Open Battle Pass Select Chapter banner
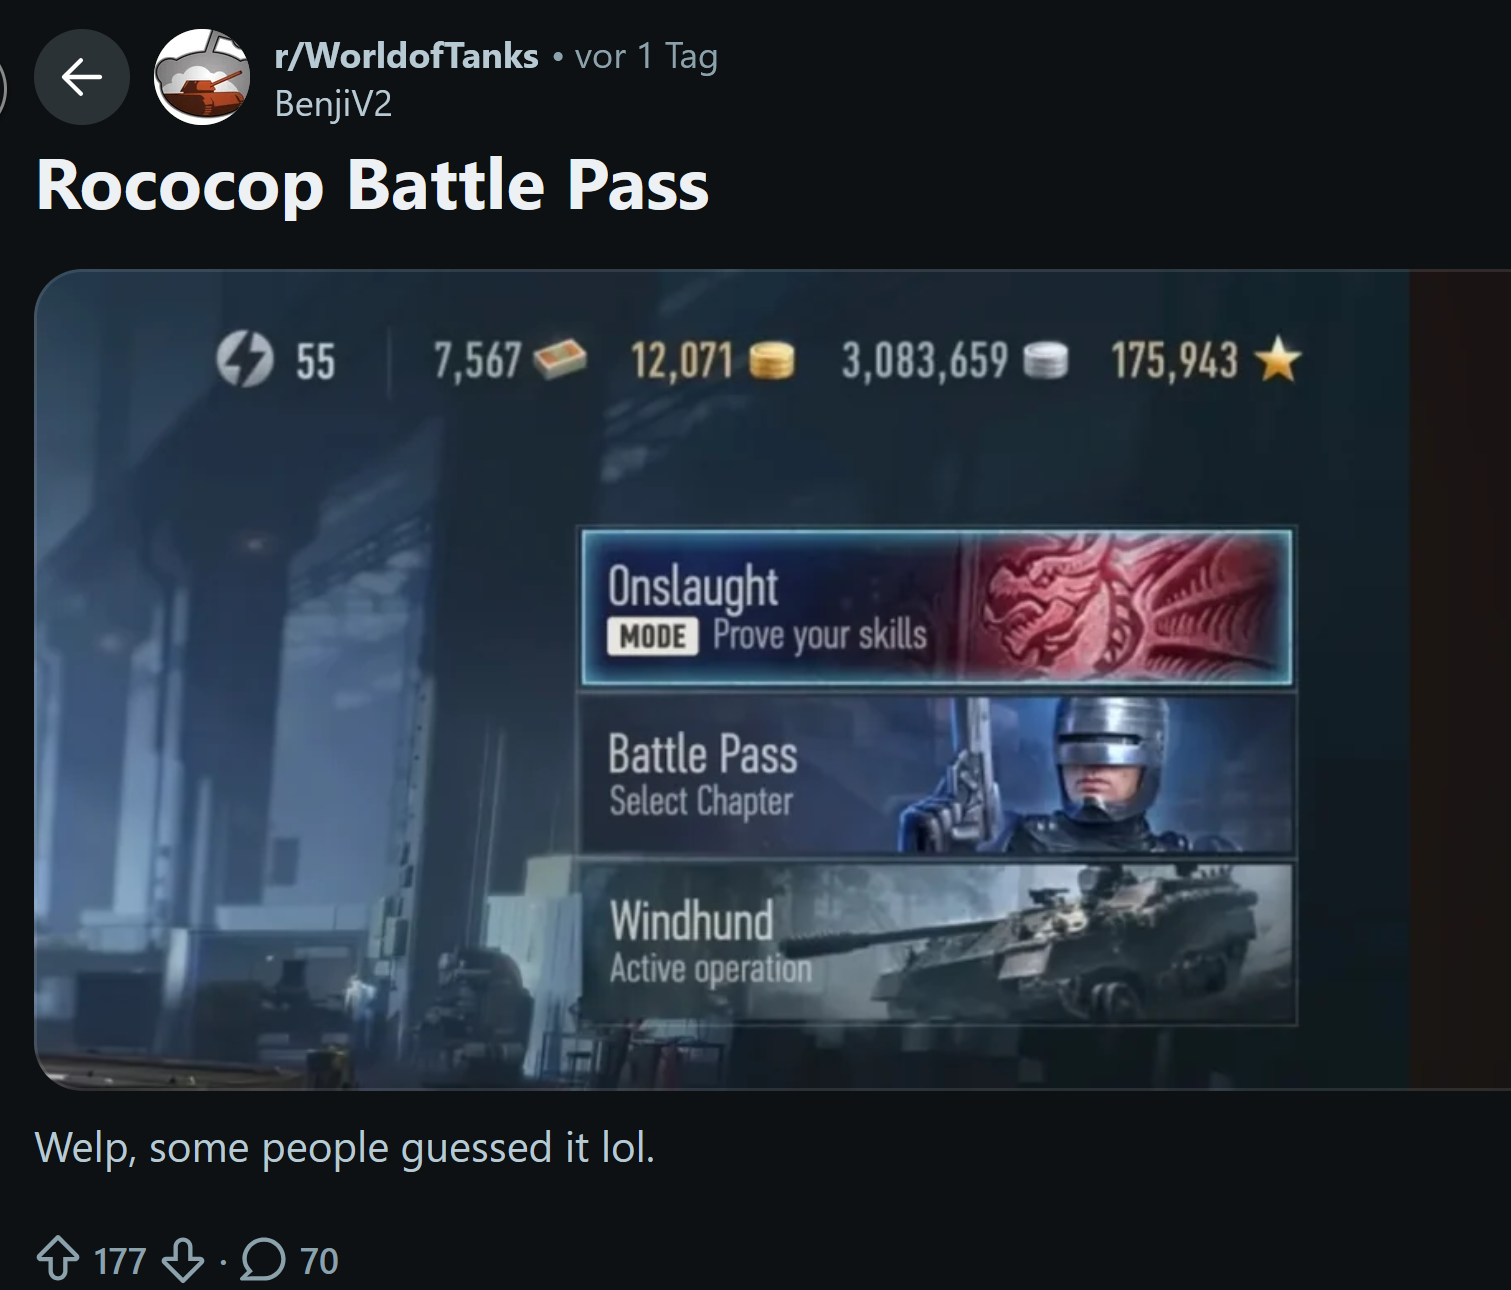 point(937,775)
